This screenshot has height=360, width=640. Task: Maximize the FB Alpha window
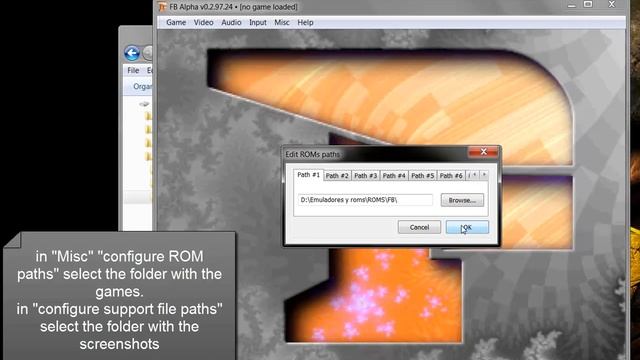[588, 4]
